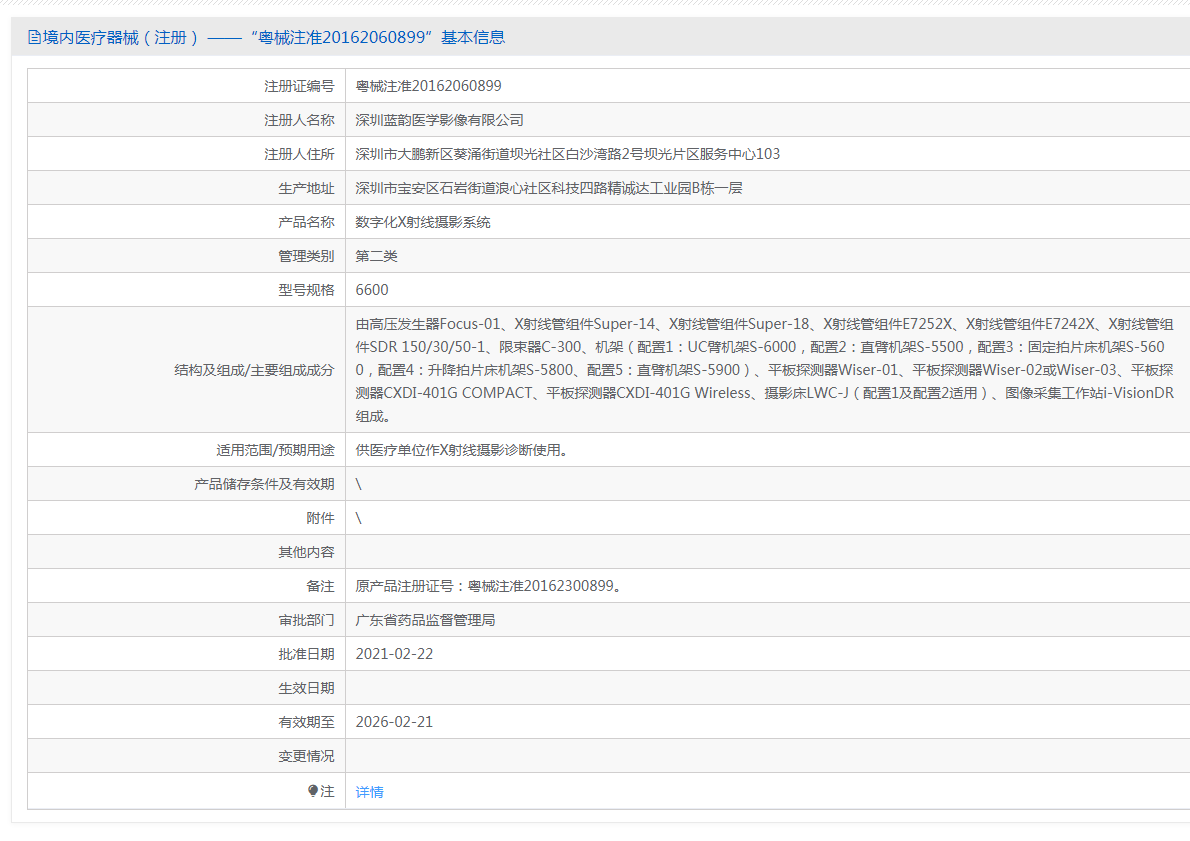Click the approval date 2021-02-22
Screen dimensions: 1190x841
click(394, 654)
